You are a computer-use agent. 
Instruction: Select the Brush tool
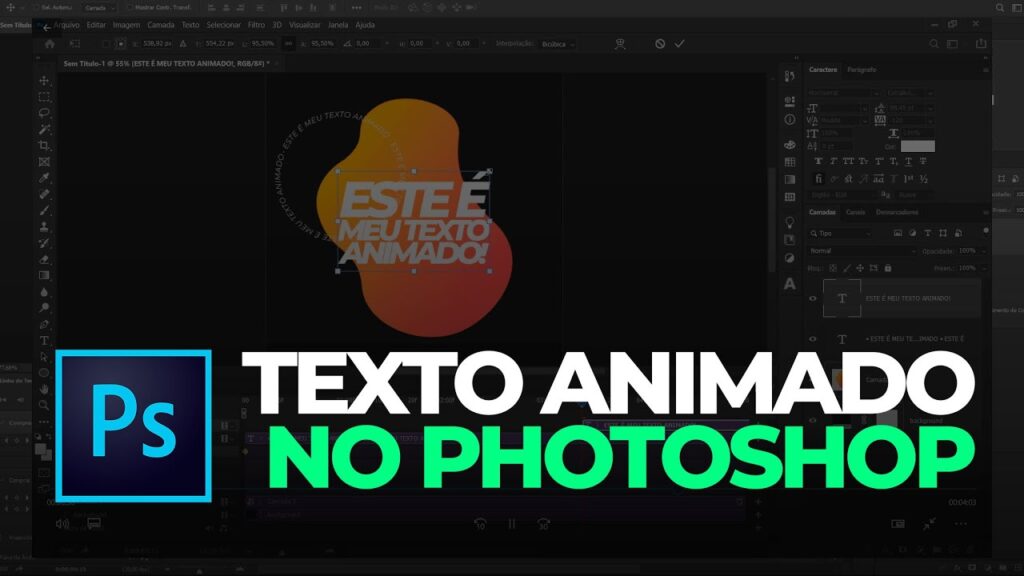[44, 211]
